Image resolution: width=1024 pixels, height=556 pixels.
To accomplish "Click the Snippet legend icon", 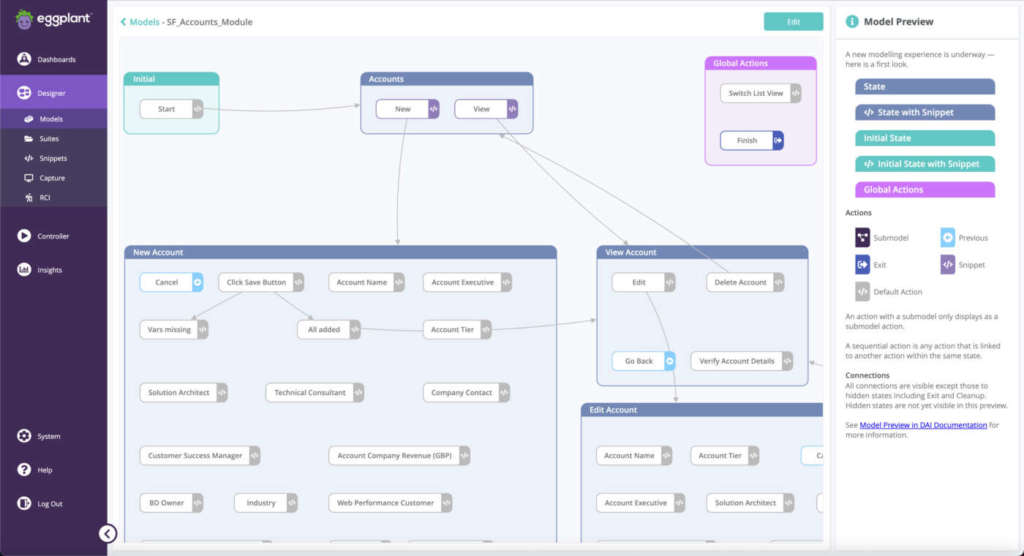I will 948,265.
